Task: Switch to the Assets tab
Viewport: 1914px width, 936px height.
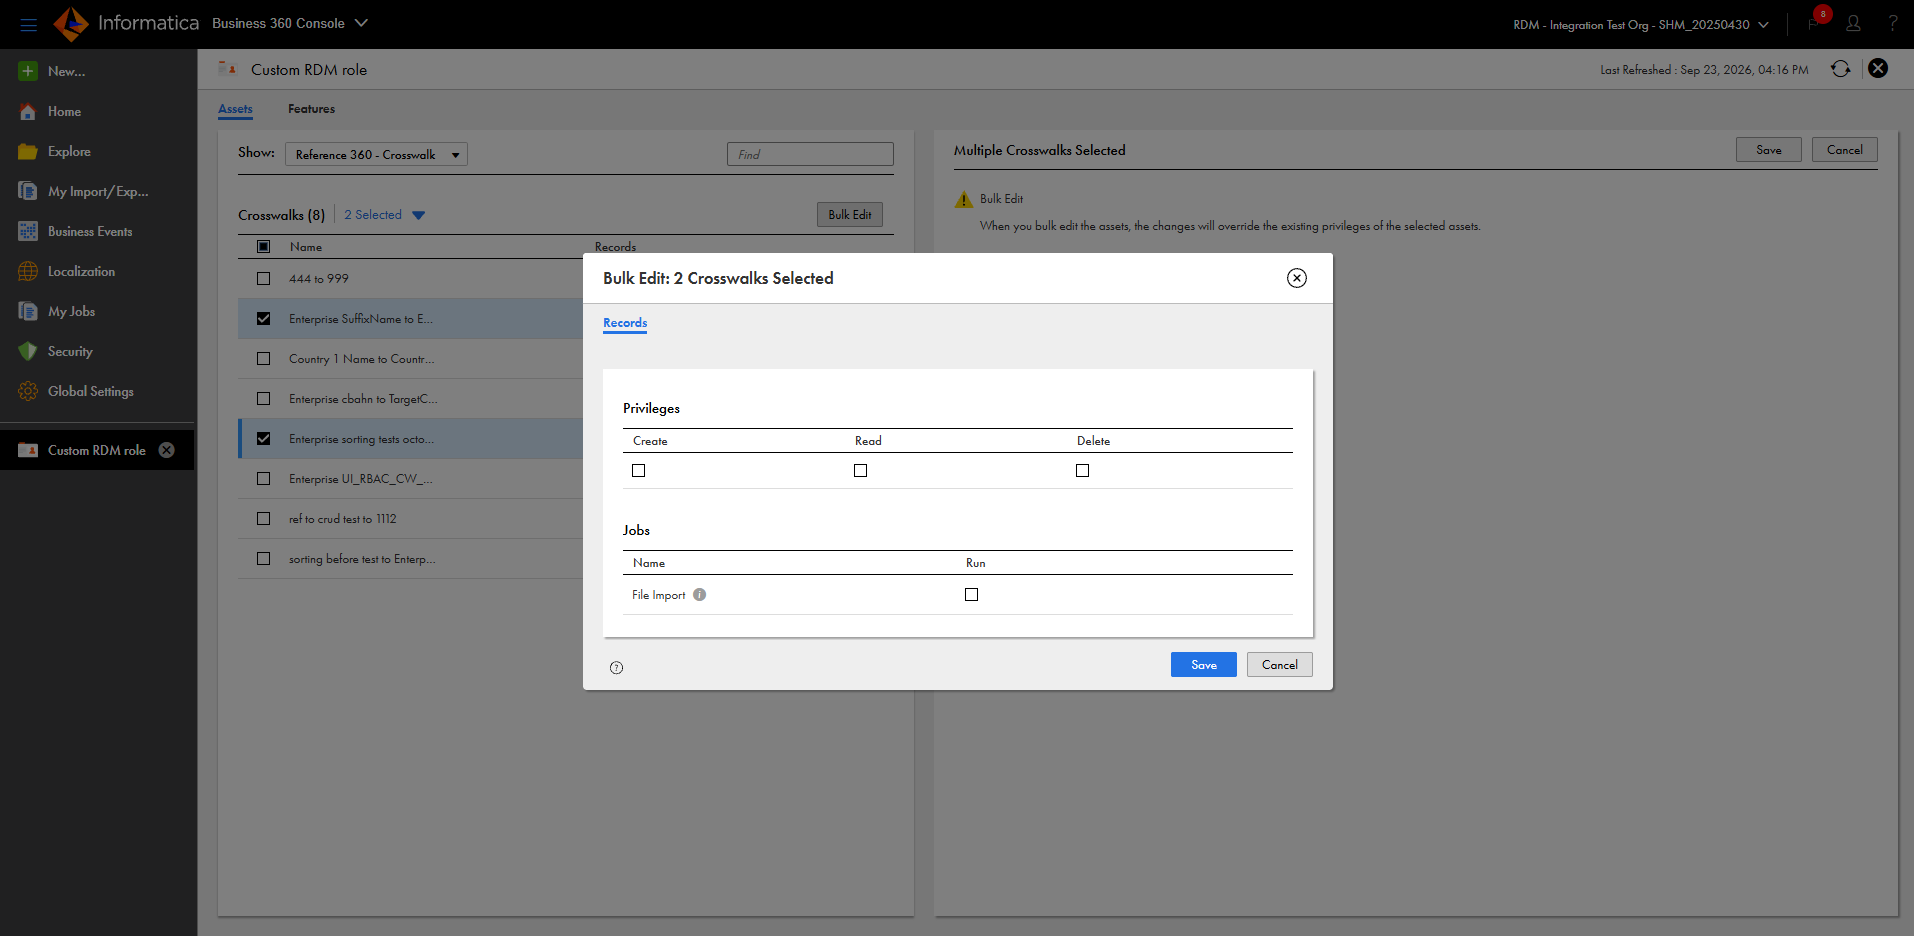Action: click(x=236, y=109)
